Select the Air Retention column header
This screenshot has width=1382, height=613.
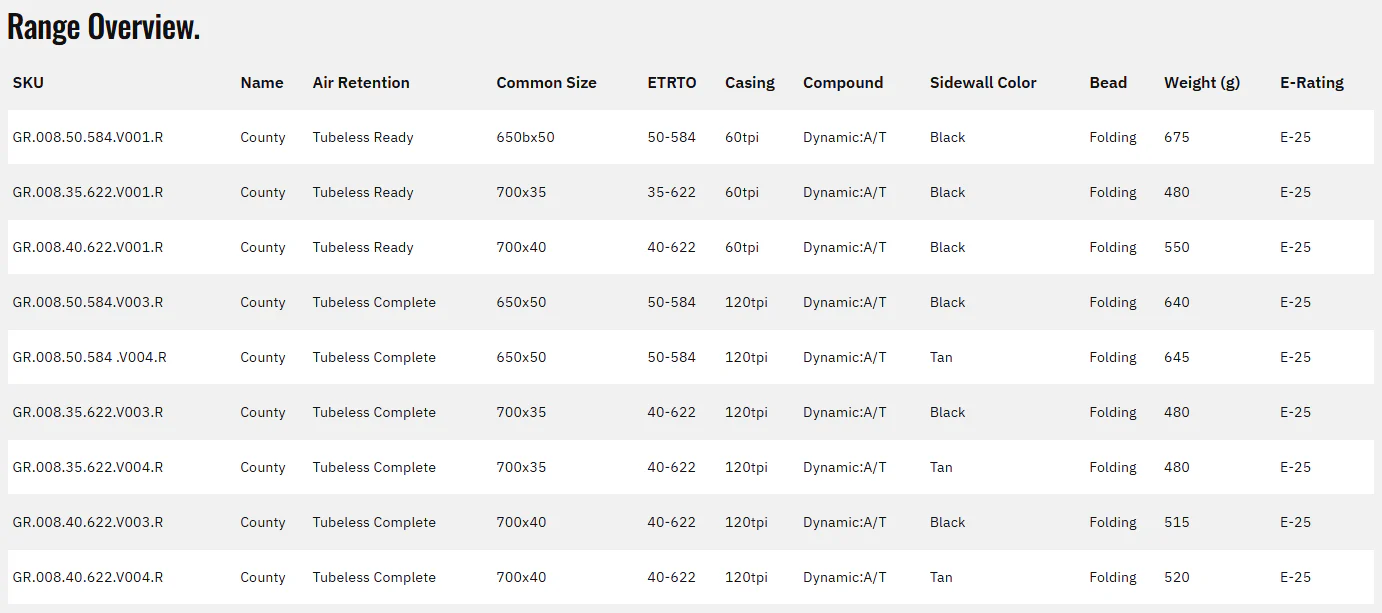pyautogui.click(x=361, y=83)
